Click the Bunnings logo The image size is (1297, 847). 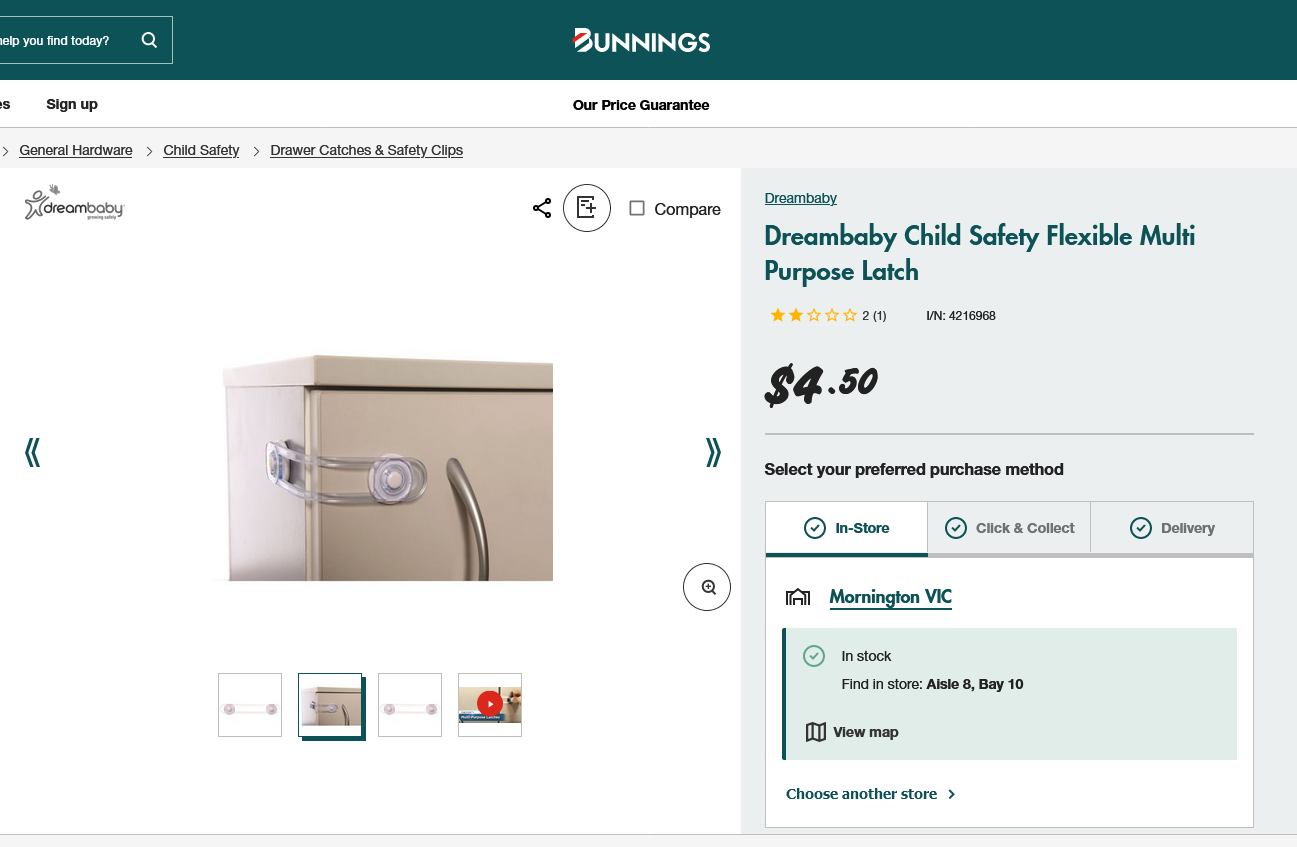[641, 41]
